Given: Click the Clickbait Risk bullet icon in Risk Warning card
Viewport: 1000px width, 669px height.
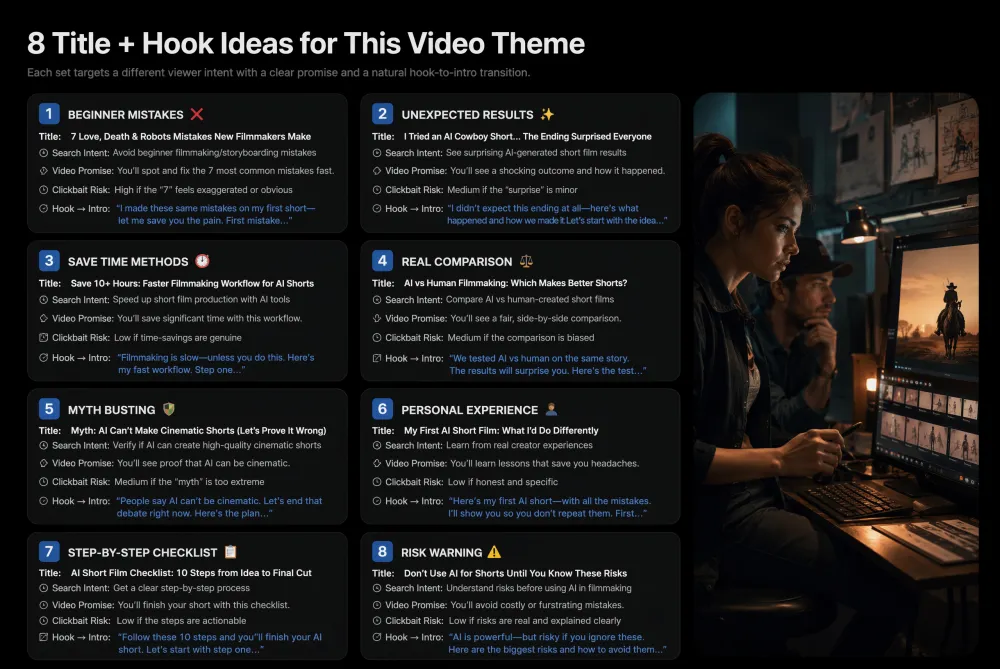Looking at the screenshot, I should point(377,621).
